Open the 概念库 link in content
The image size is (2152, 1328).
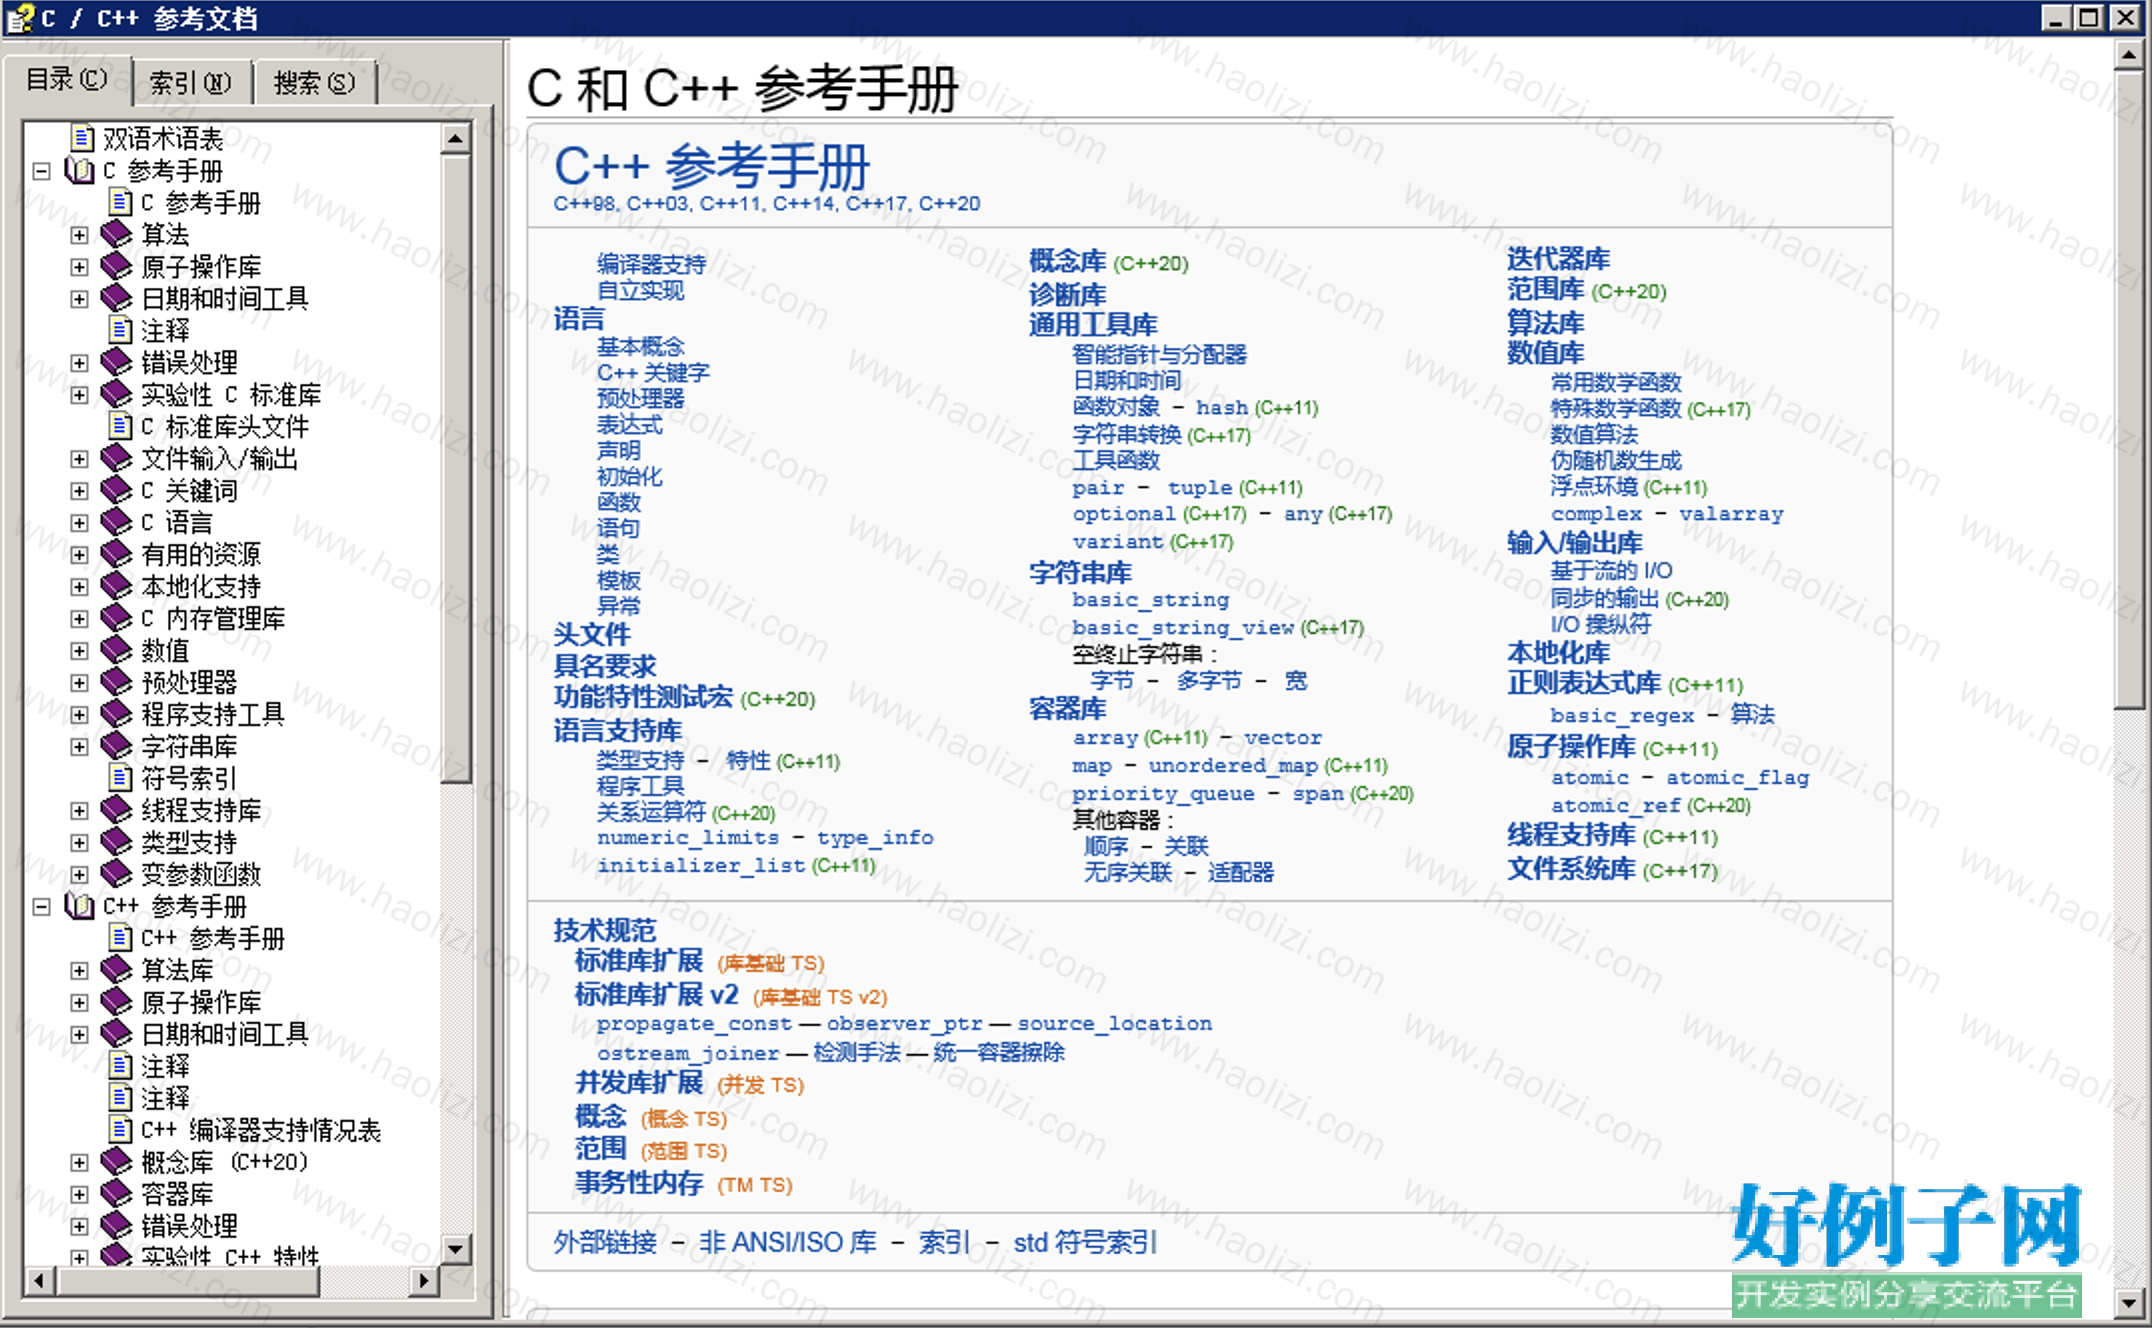click(x=1067, y=262)
